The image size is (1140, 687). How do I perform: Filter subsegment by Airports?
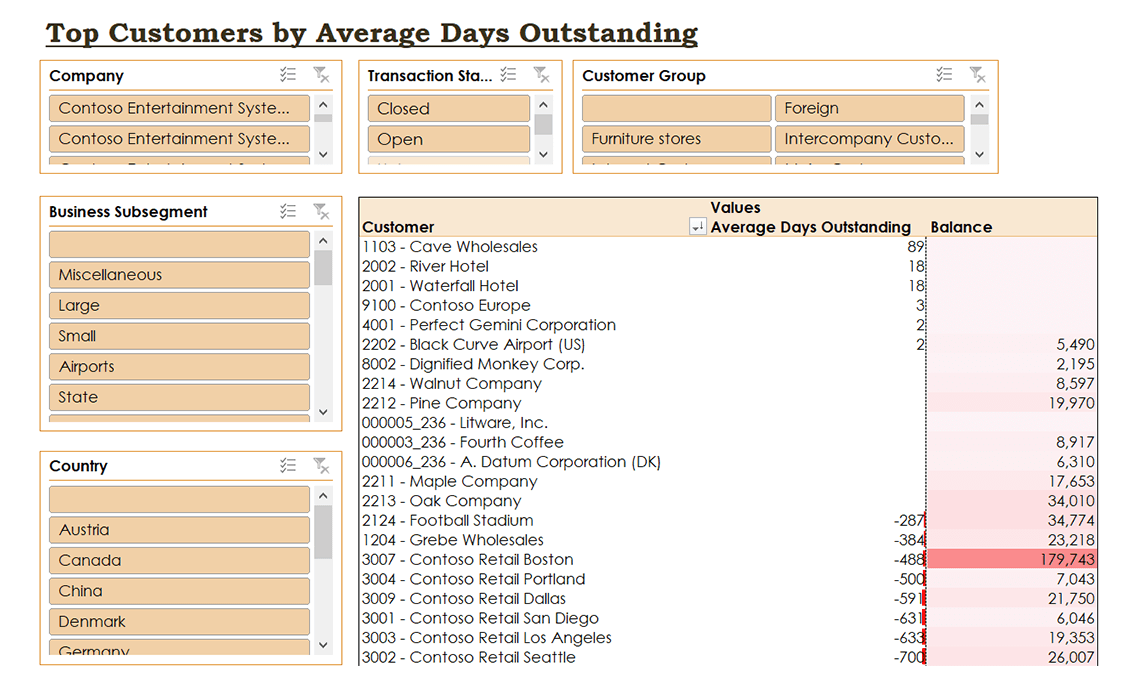(180, 366)
